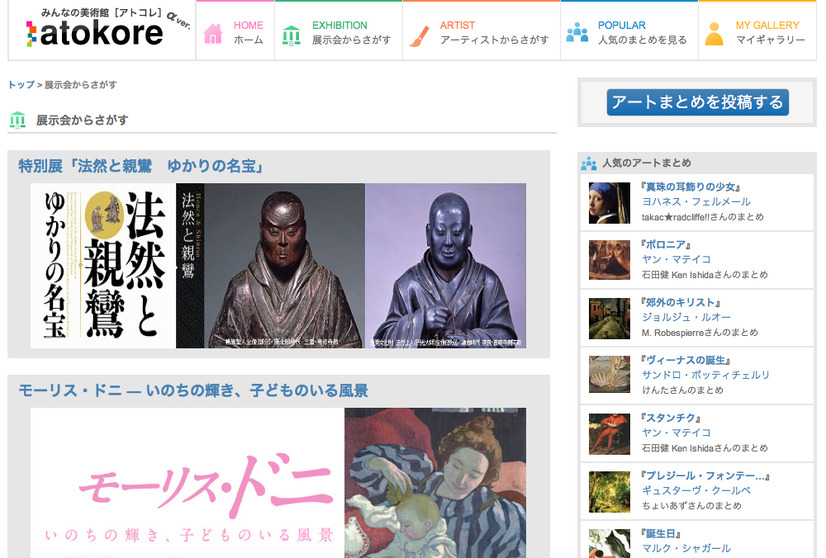
Task: Click the 法然と親鸞 exhibition banner image
Action: [x=278, y=266]
